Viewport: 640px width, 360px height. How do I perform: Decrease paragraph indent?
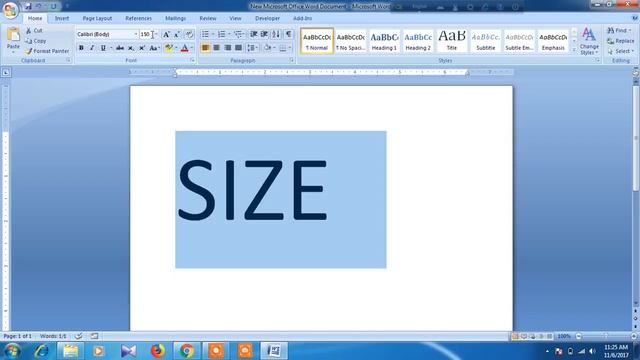[x=253, y=34]
